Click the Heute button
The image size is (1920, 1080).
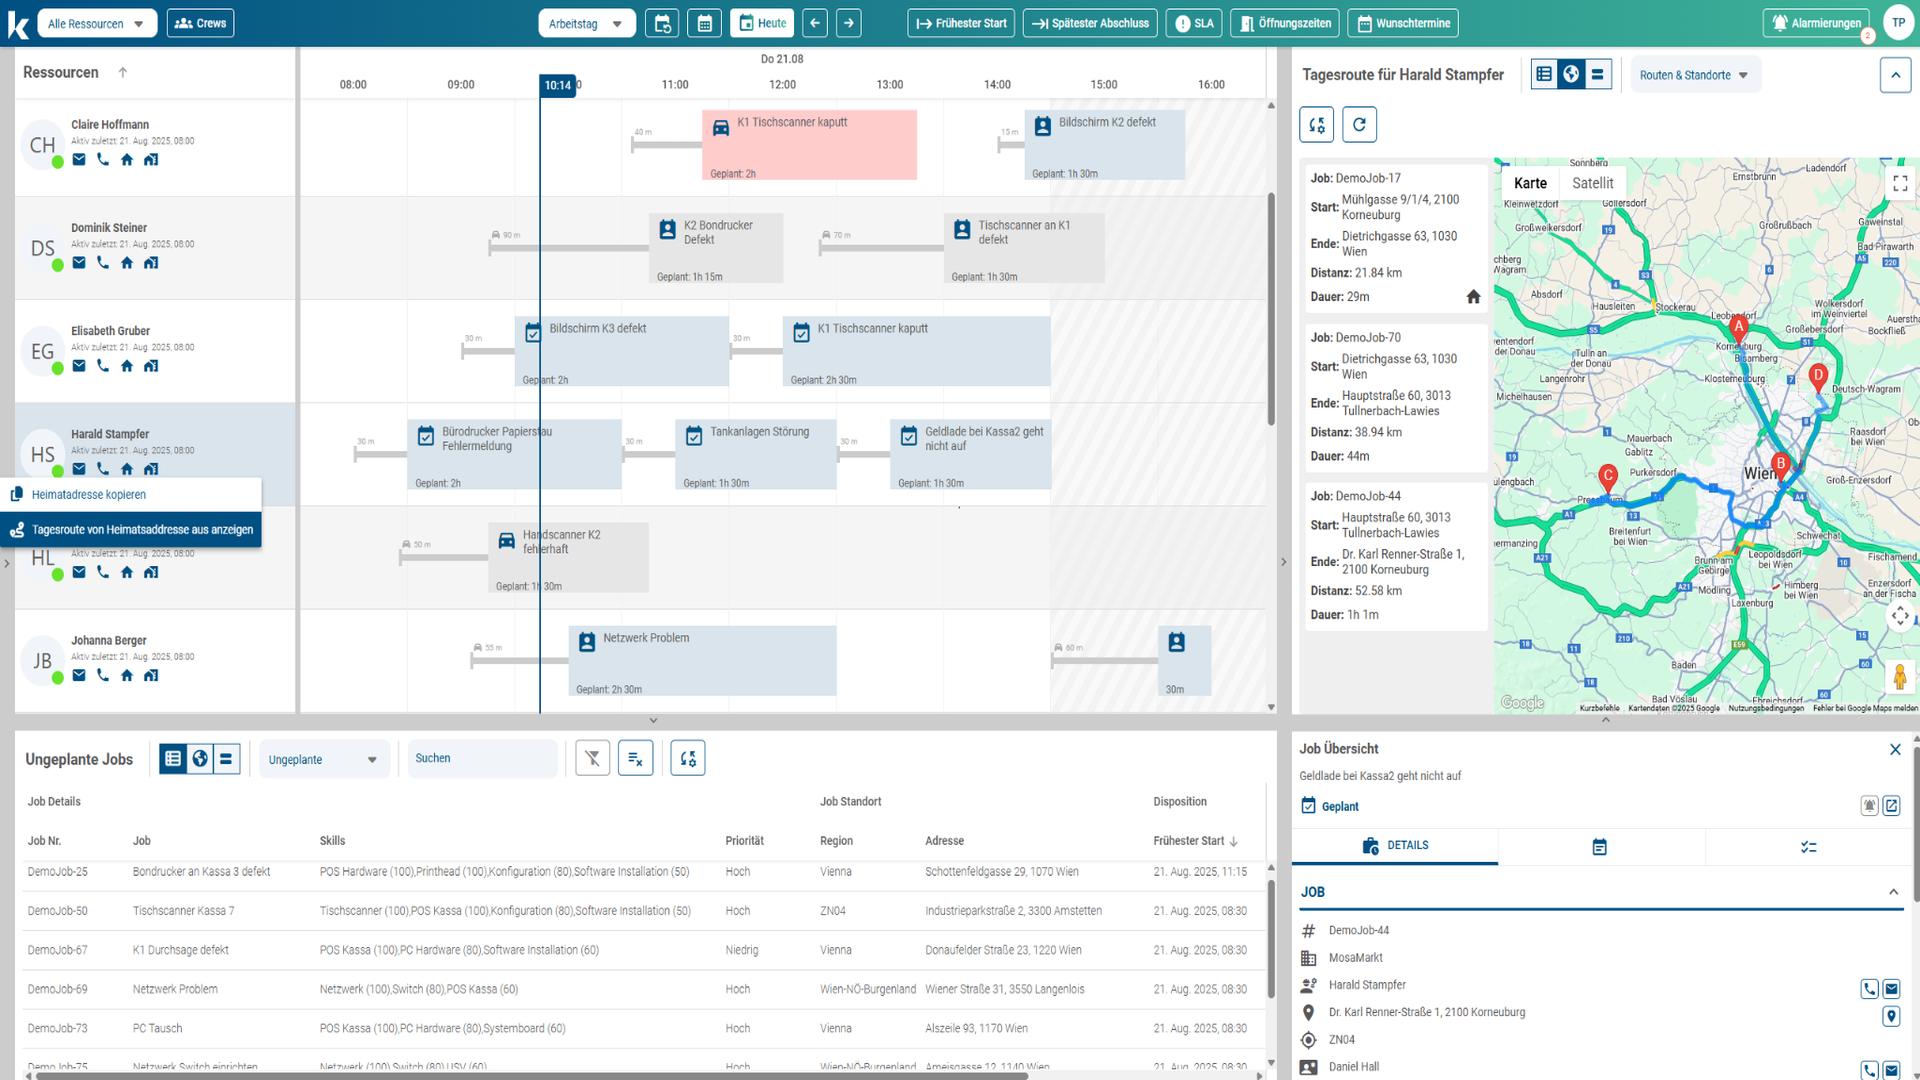(762, 23)
